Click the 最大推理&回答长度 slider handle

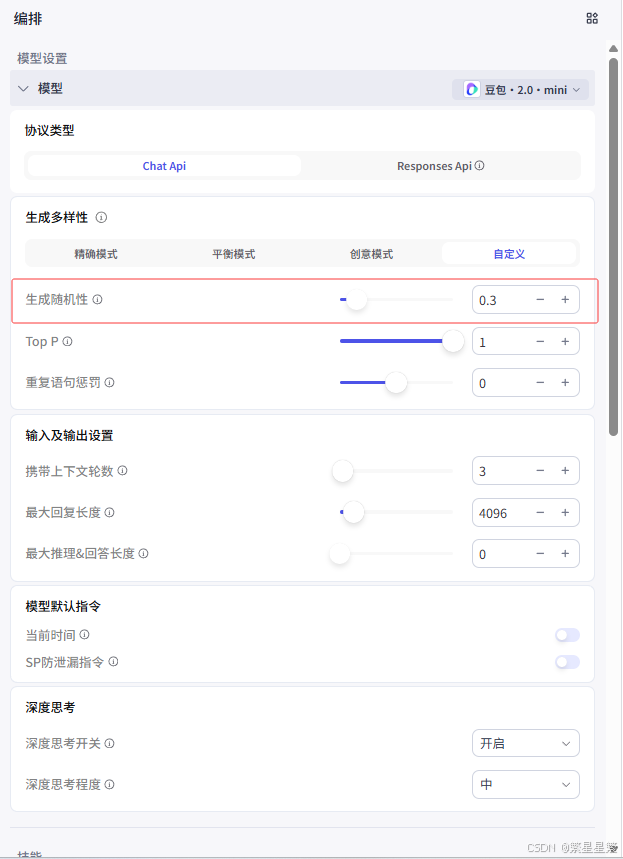point(340,553)
